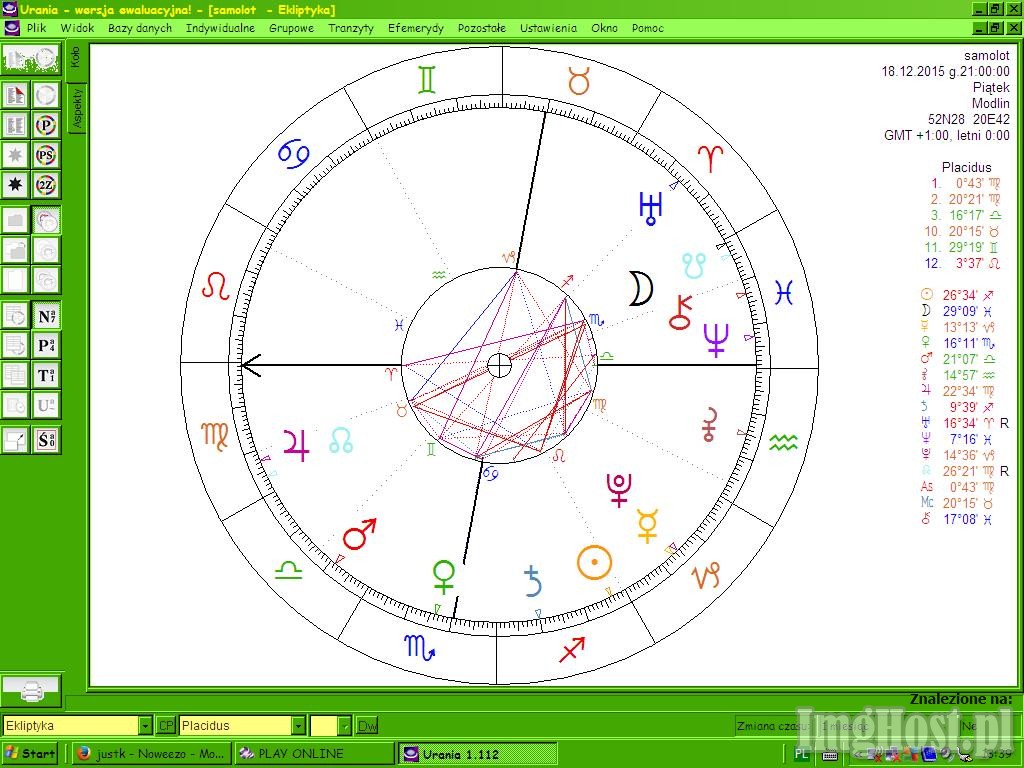The height and width of the screenshot is (768, 1024).
Task: Click the top chart-and-clock toolbar button
Action: pos(31,59)
